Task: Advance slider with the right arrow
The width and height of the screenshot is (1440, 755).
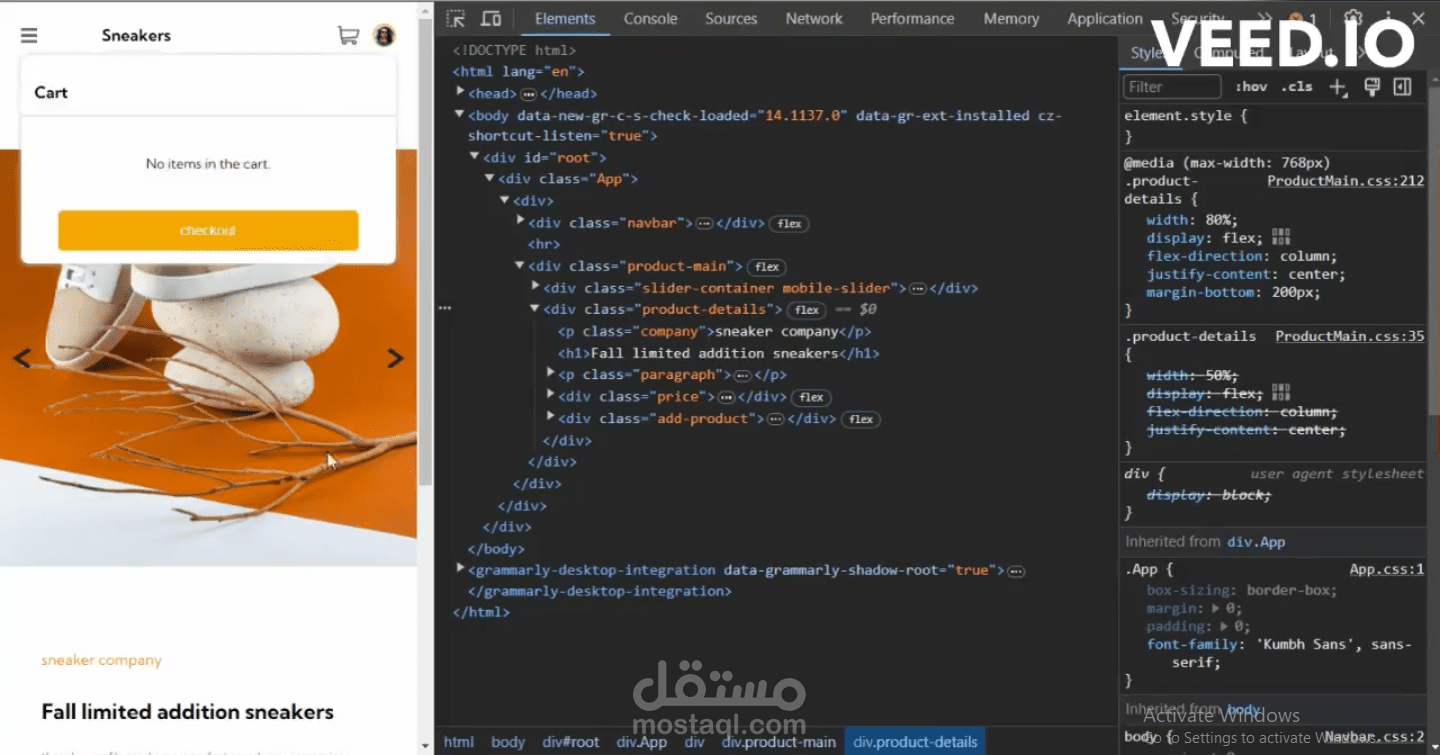Action: (395, 357)
